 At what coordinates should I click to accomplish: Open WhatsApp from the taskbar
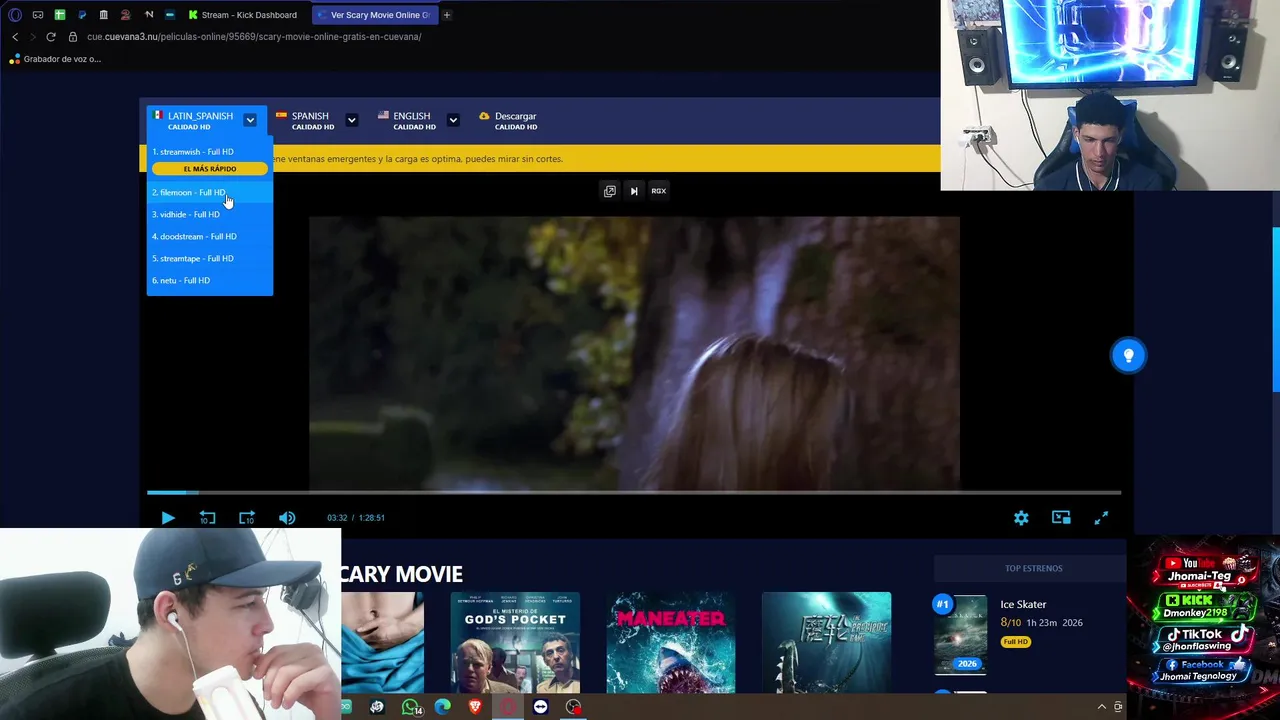[x=410, y=707]
